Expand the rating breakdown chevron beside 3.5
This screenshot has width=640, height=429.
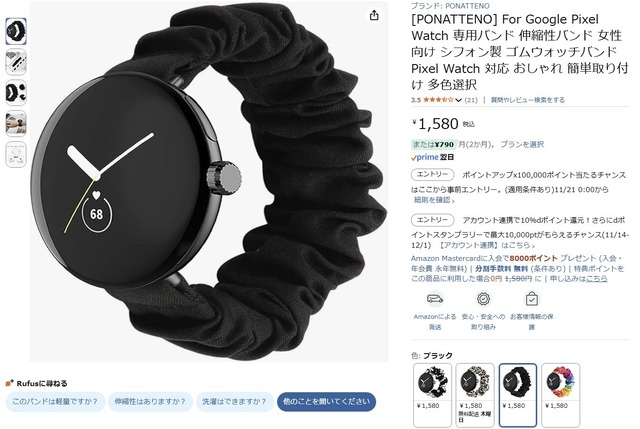[x=458, y=100]
